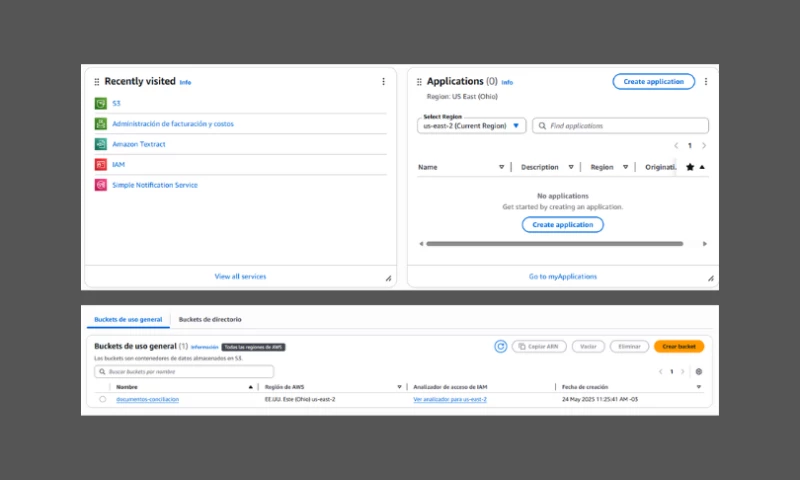Open the Amazon Textract link

click(x=139, y=144)
